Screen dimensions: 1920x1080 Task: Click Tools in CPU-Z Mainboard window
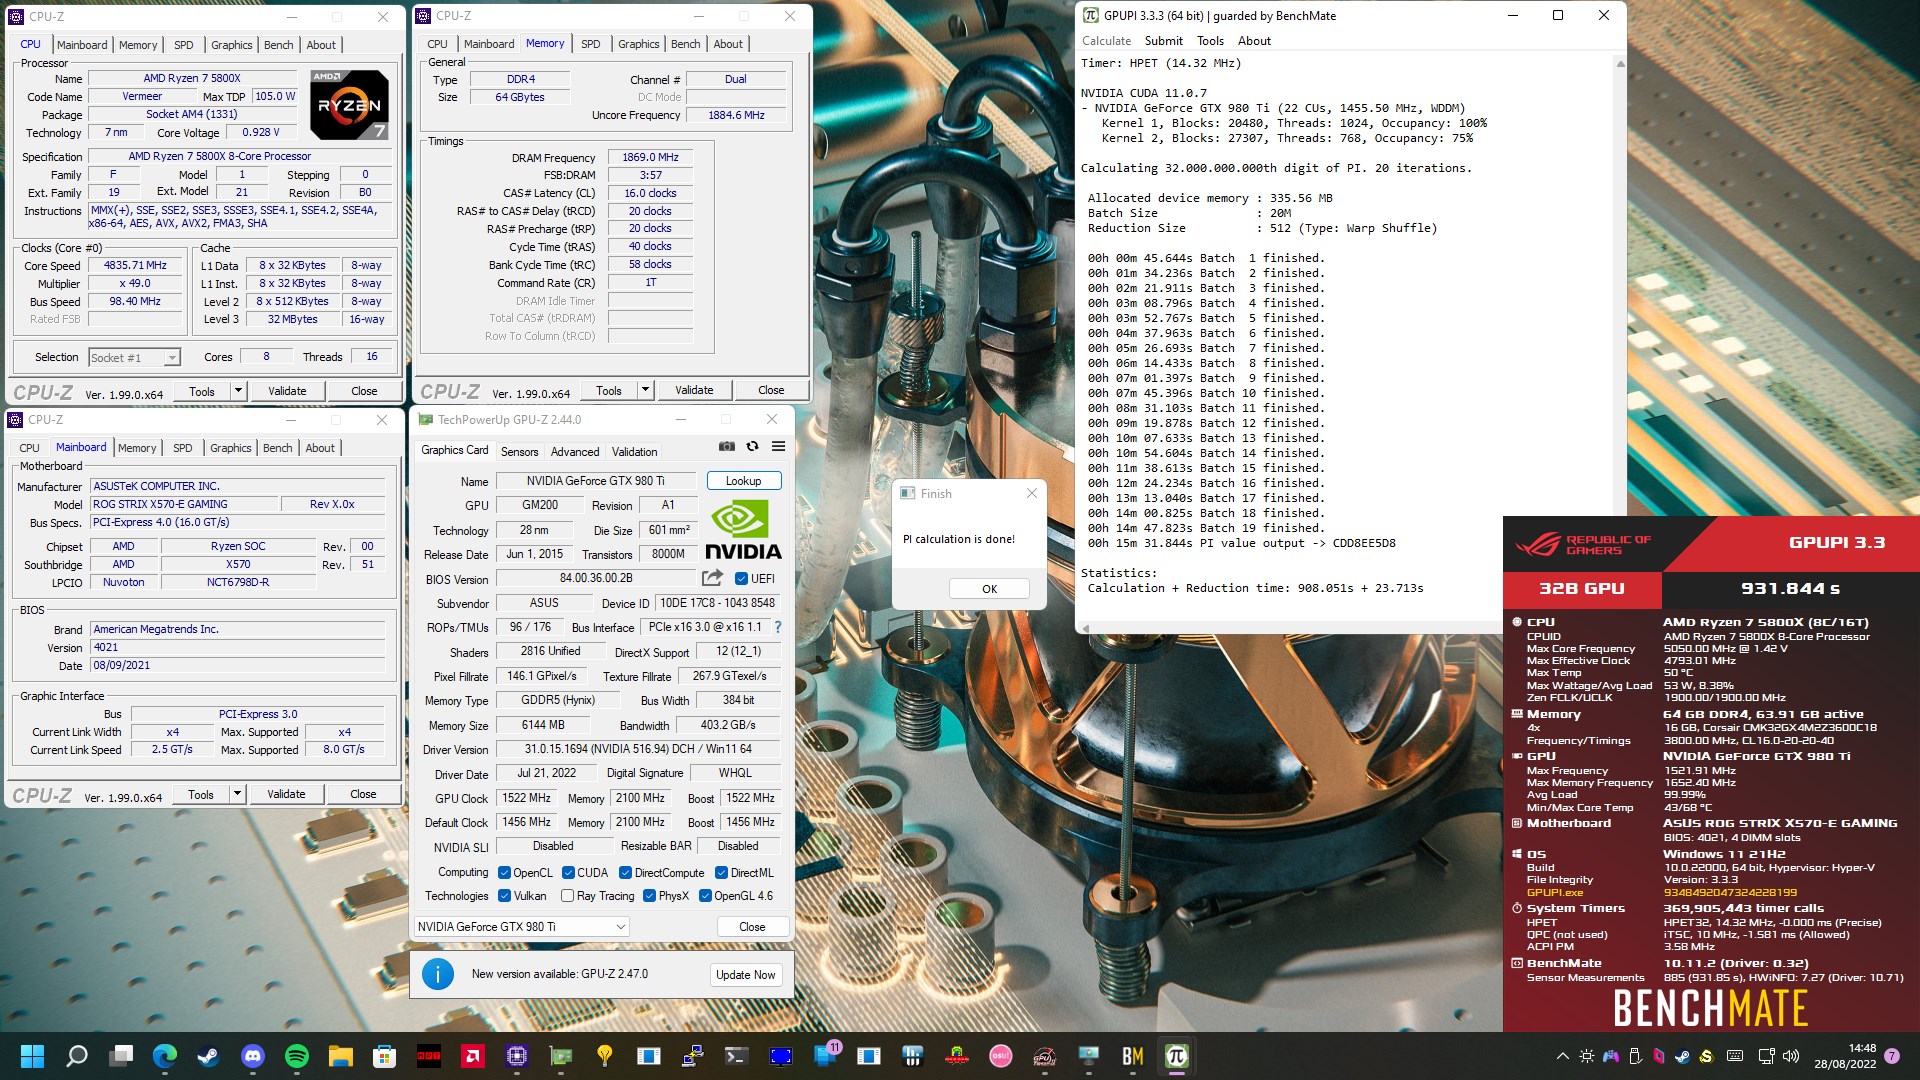pos(201,794)
